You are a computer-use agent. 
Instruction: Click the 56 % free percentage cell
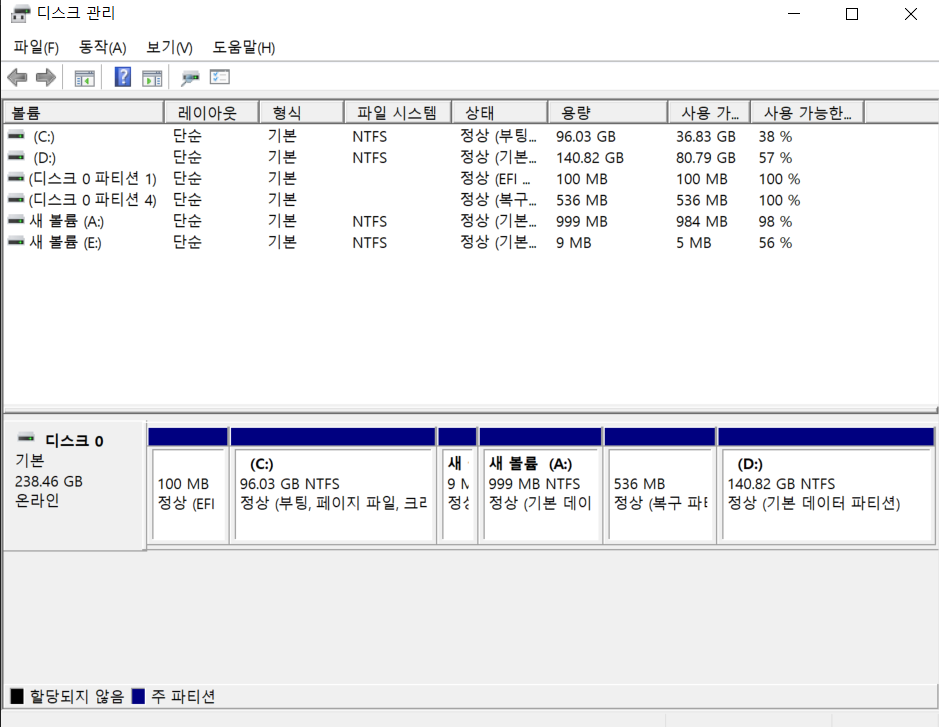[x=775, y=243]
